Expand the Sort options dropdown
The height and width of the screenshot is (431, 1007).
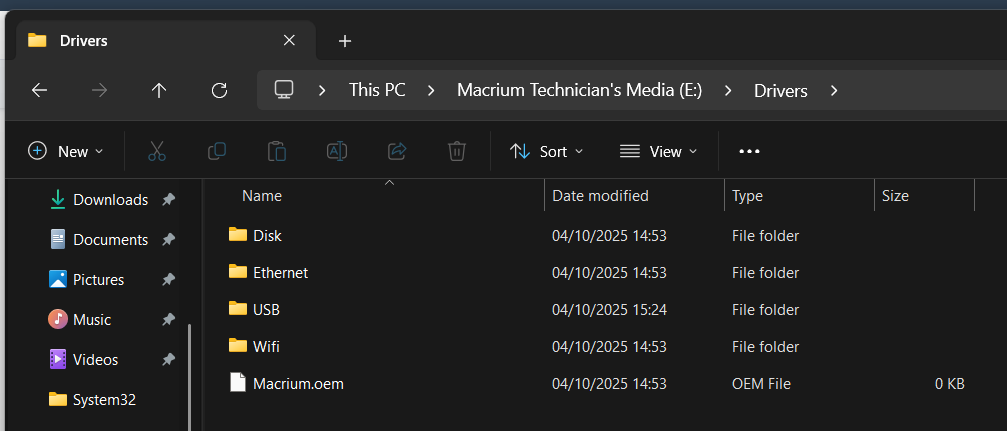point(546,151)
